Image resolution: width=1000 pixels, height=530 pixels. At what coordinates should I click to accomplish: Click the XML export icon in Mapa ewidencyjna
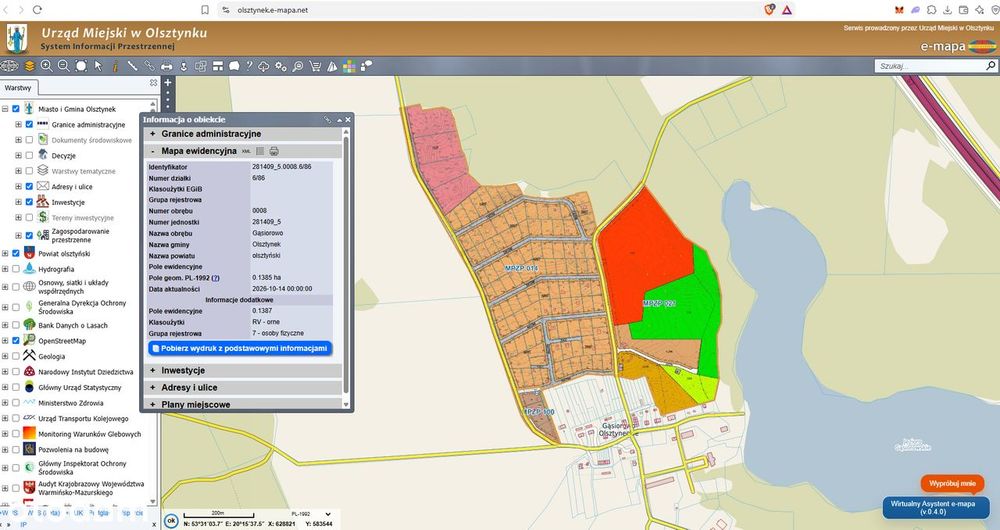coord(246,151)
